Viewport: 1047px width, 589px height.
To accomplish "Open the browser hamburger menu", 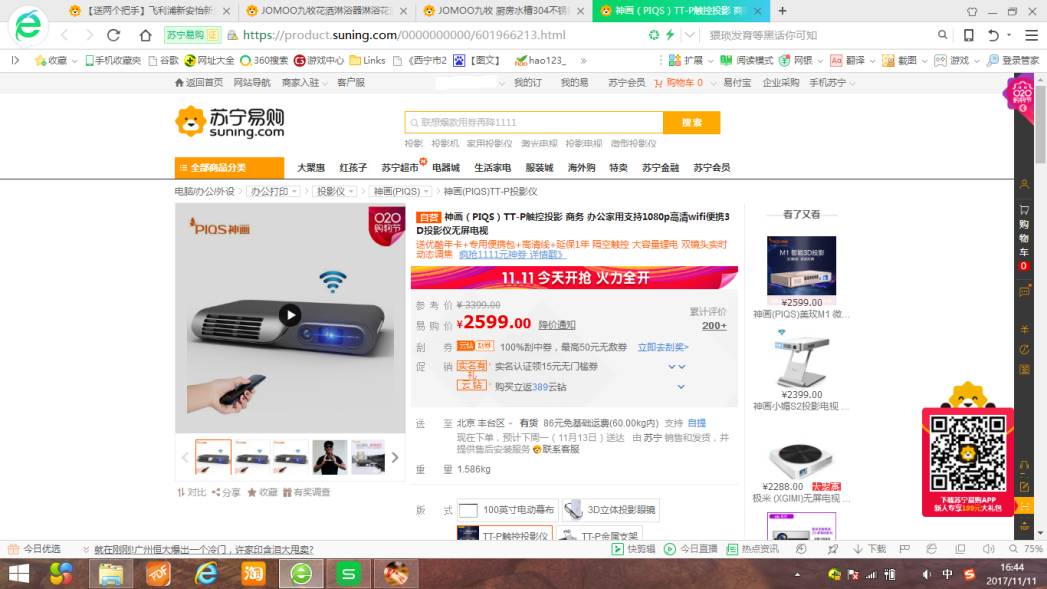I will [x=1032, y=35].
